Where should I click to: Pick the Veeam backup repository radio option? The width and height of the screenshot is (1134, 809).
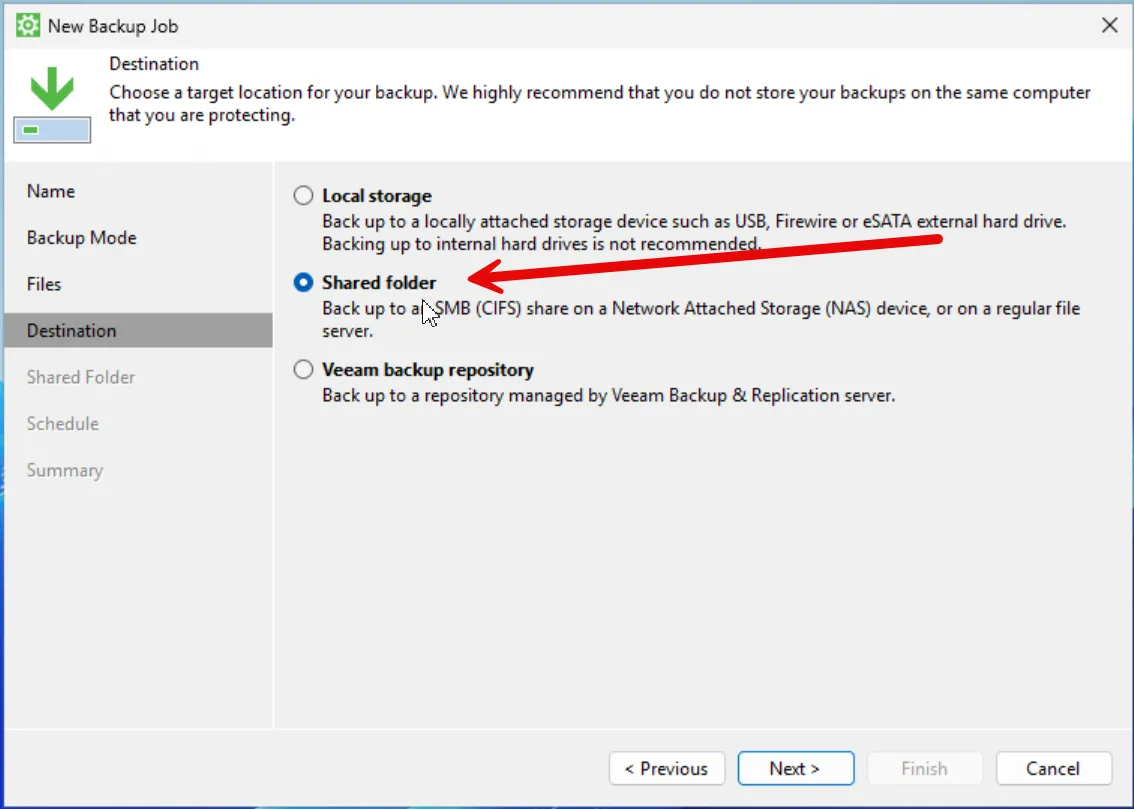point(303,370)
